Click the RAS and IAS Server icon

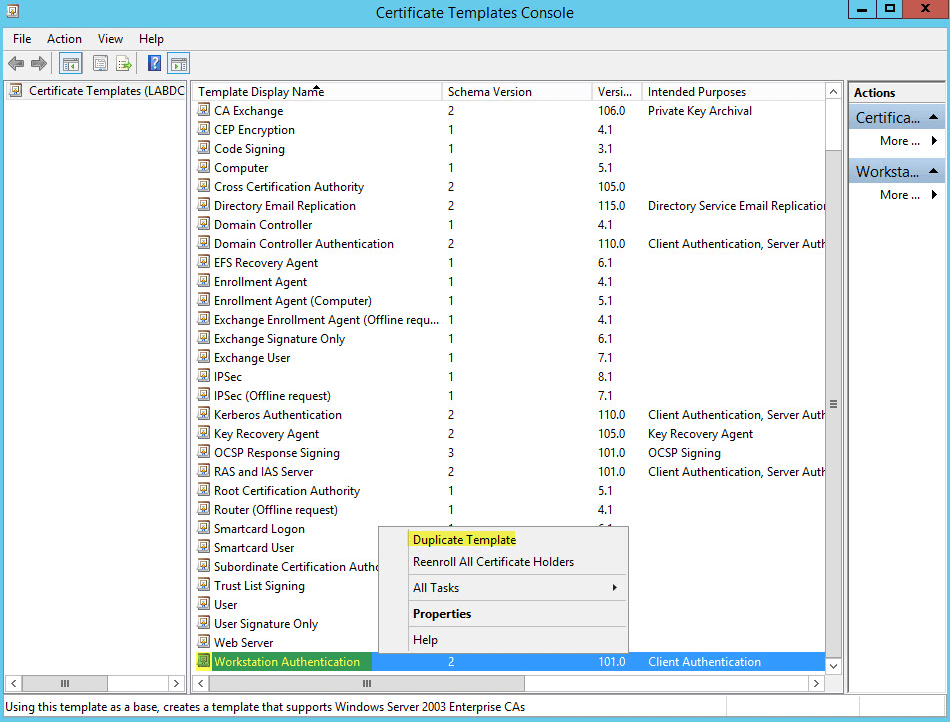pos(204,471)
